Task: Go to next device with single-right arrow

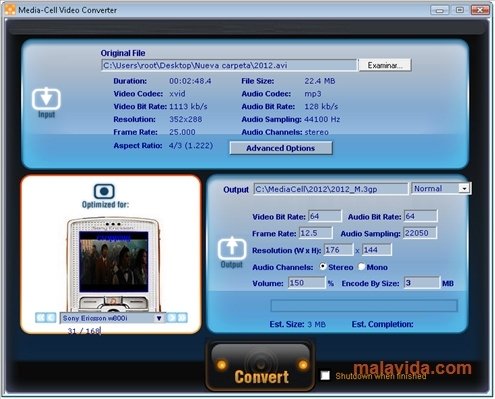Action: click(x=171, y=317)
